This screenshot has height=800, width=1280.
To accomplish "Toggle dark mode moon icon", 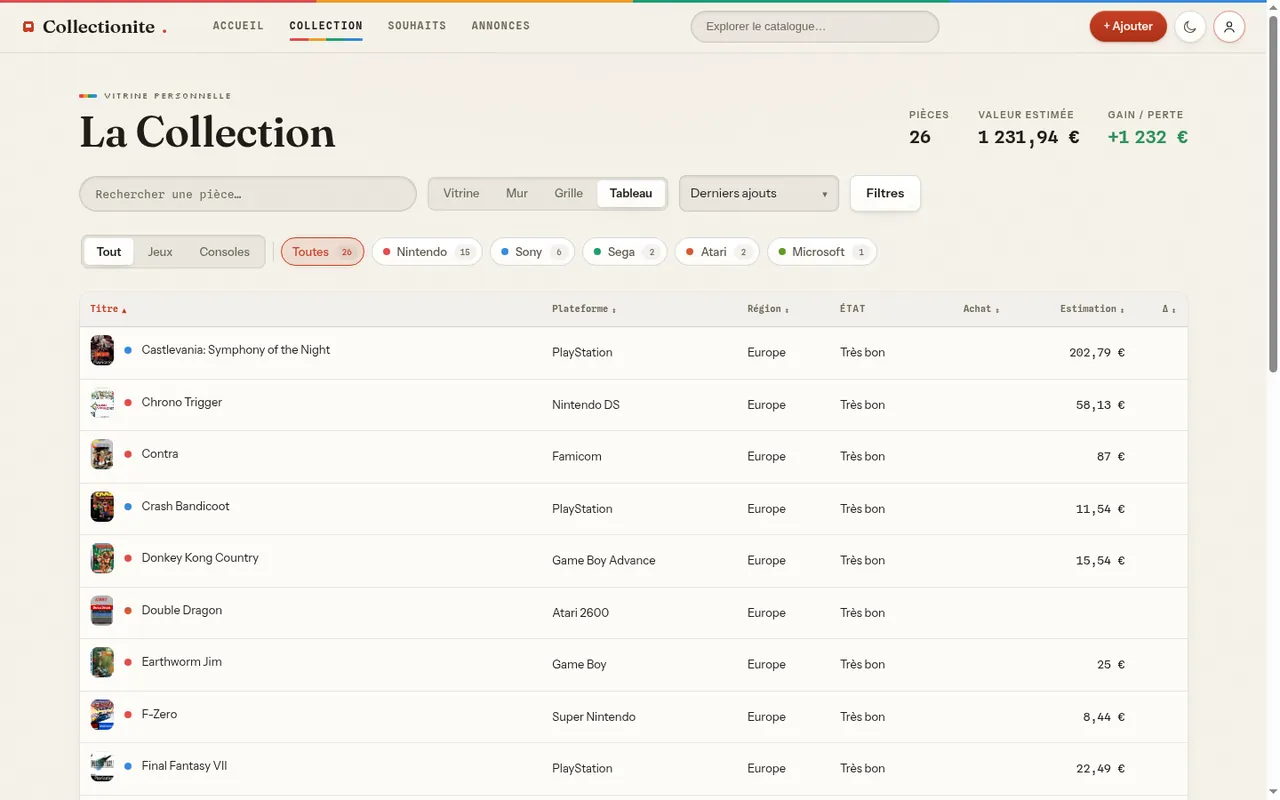I will point(1190,27).
